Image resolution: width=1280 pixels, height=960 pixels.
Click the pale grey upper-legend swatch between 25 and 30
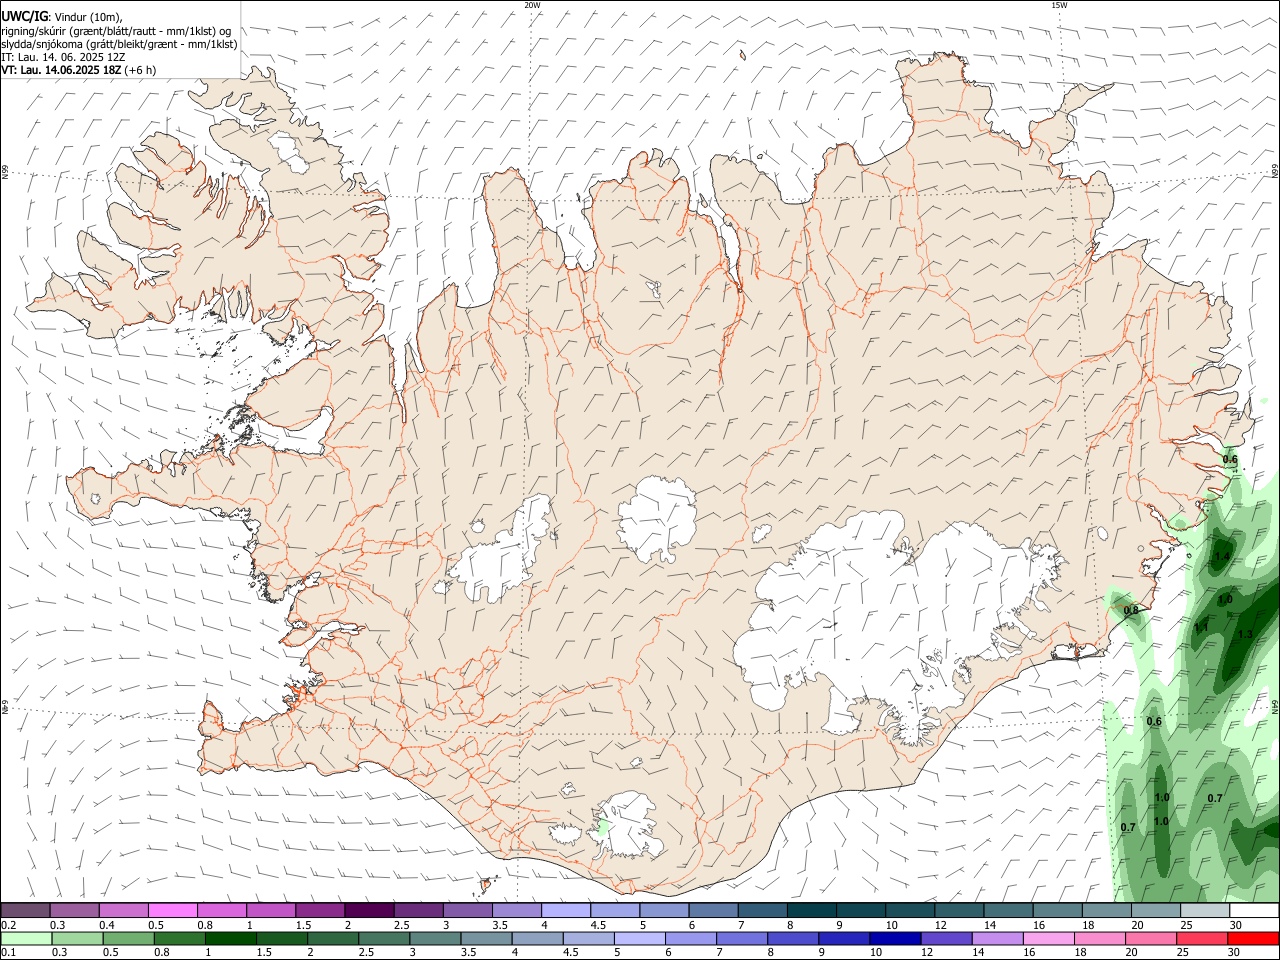click(x=1206, y=911)
